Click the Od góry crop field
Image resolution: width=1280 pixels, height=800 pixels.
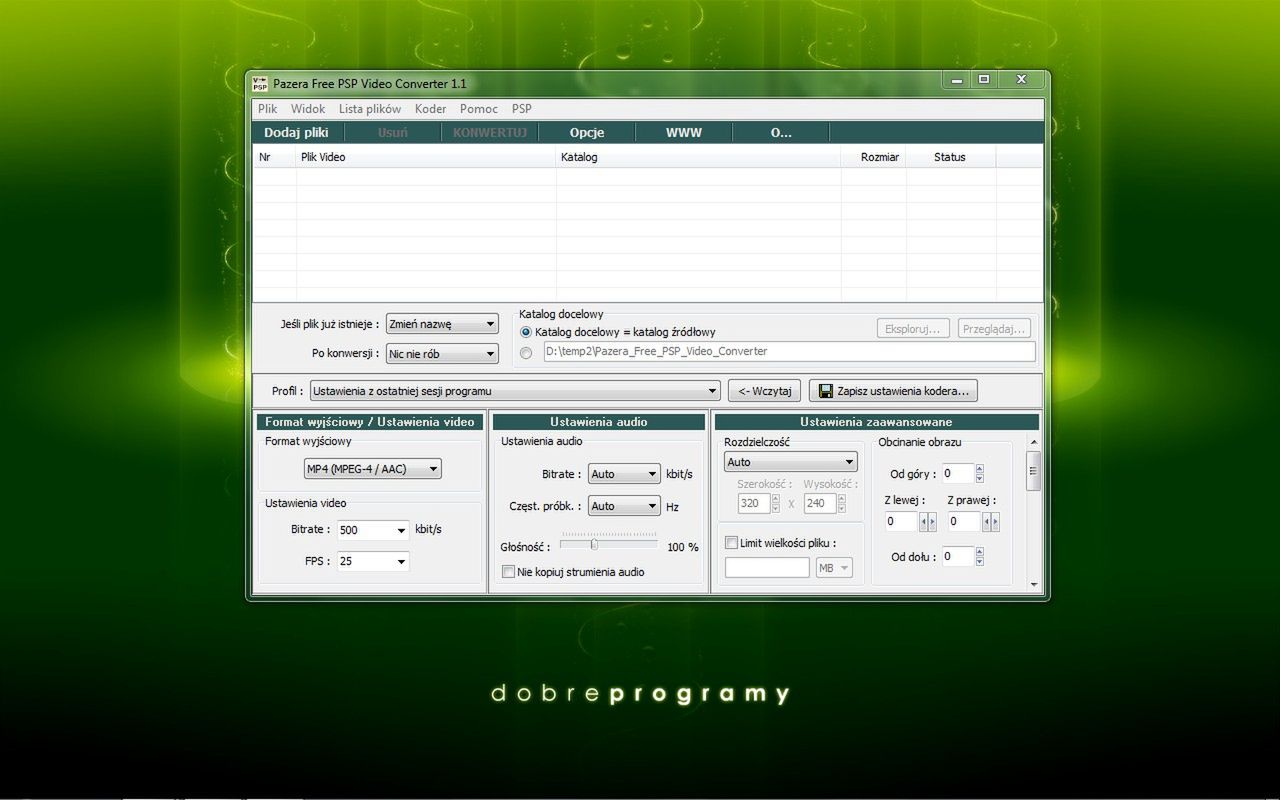pyautogui.click(x=957, y=474)
